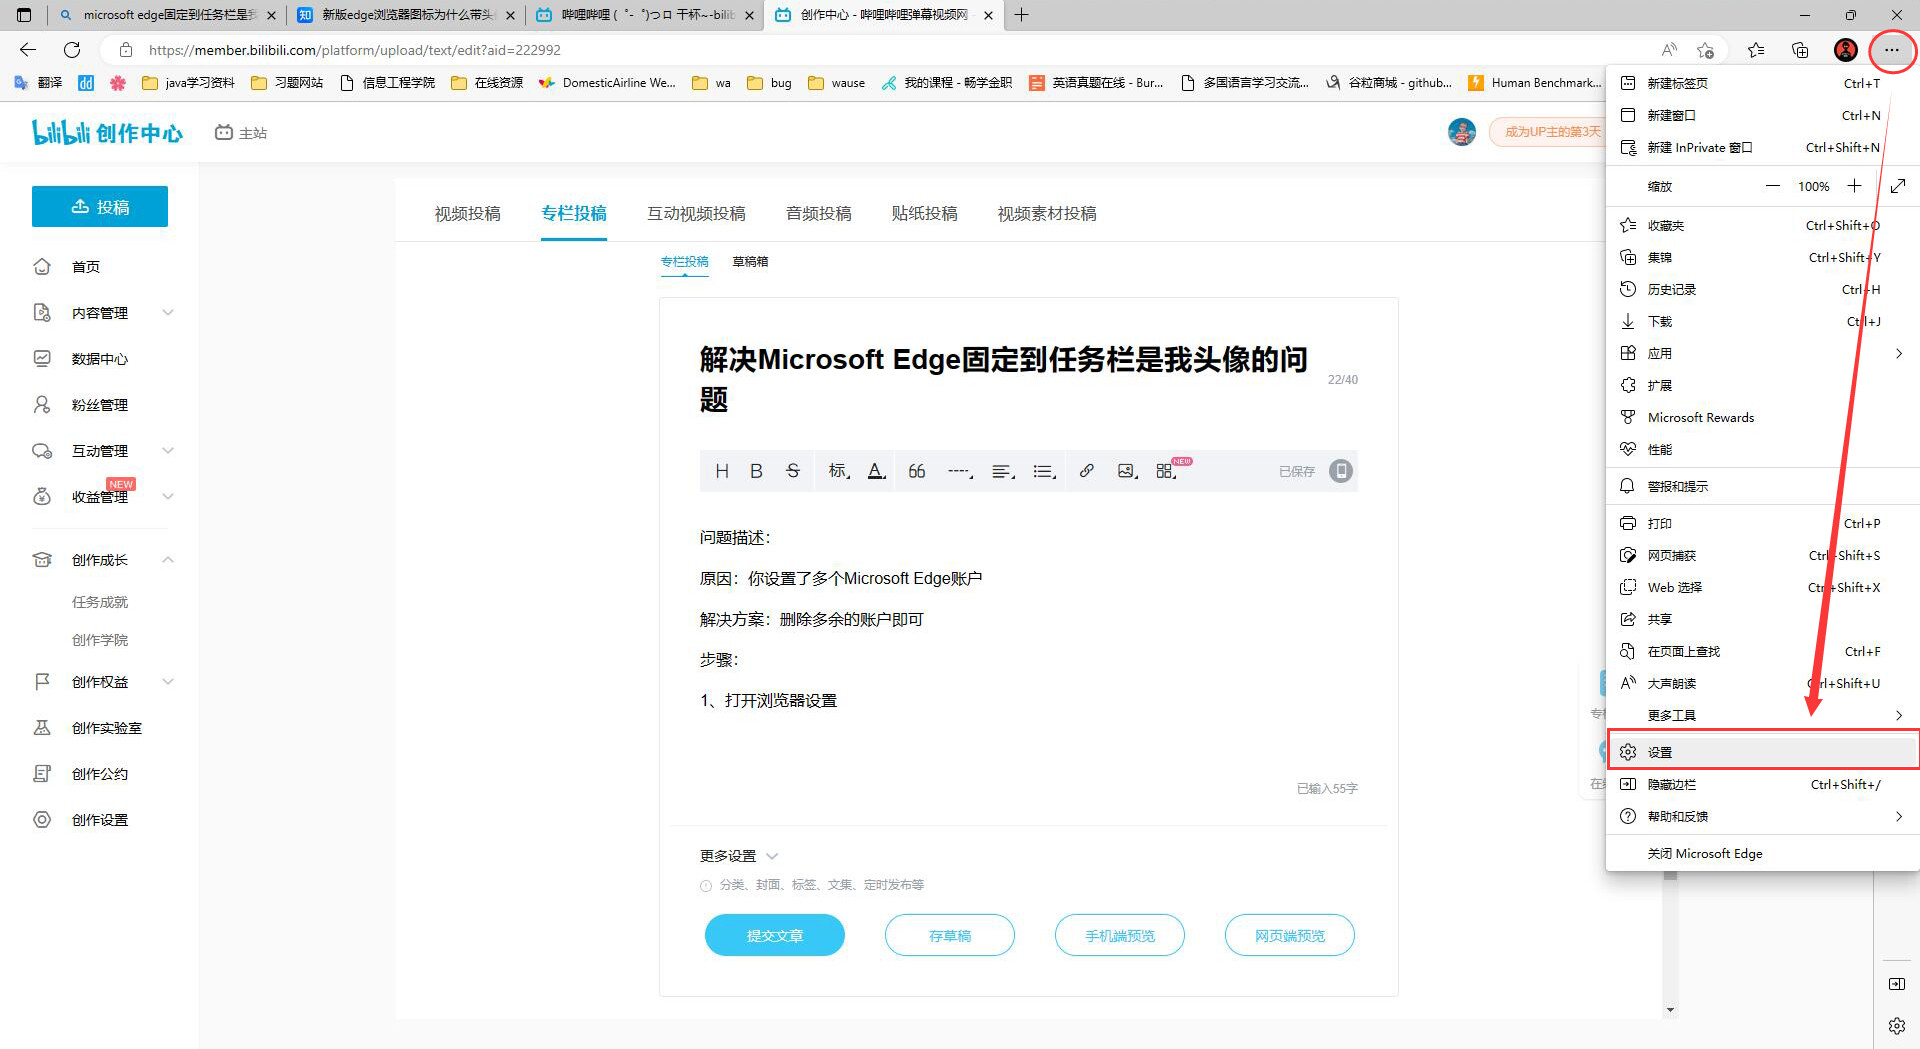Viewport: 1920px width, 1049px height.
Task: Click 提交文章 submit button
Action: [775, 935]
